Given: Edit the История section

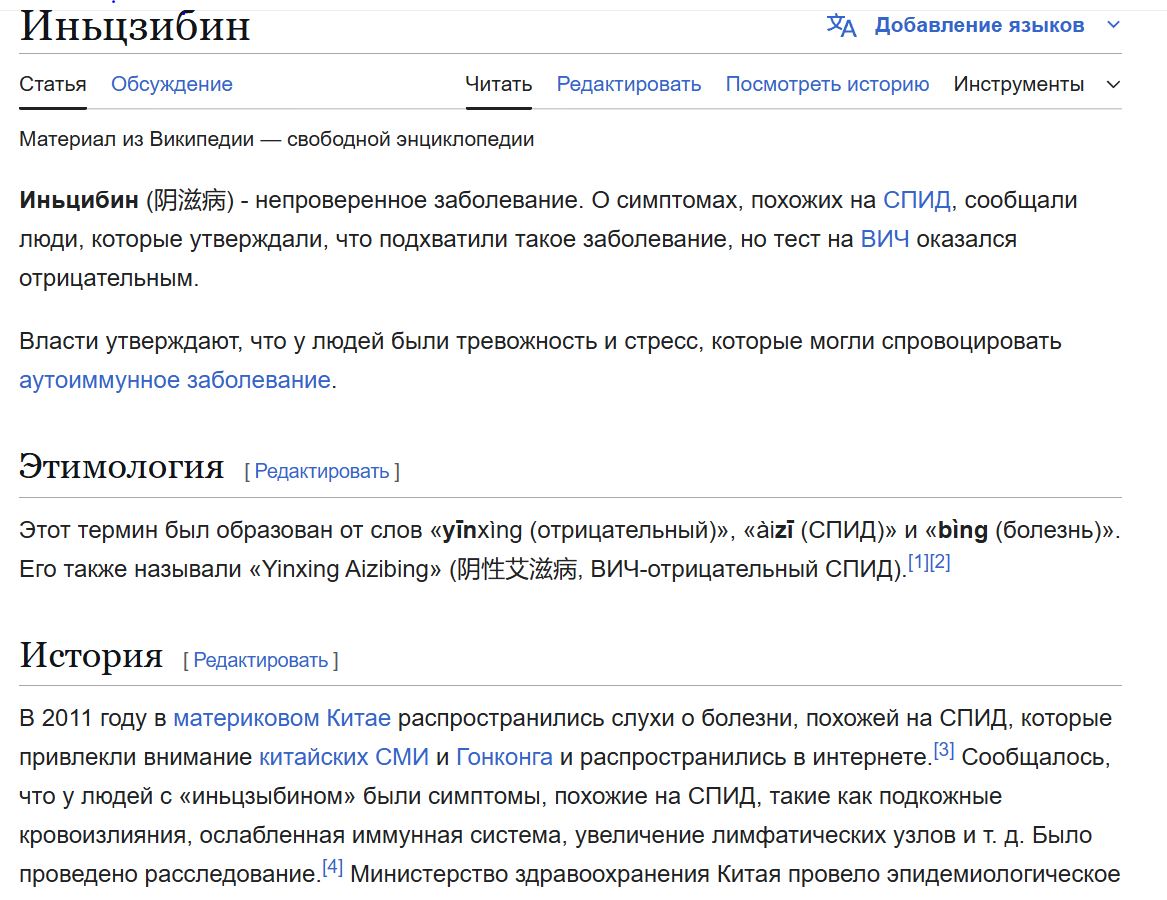Looking at the screenshot, I should coord(260,660).
